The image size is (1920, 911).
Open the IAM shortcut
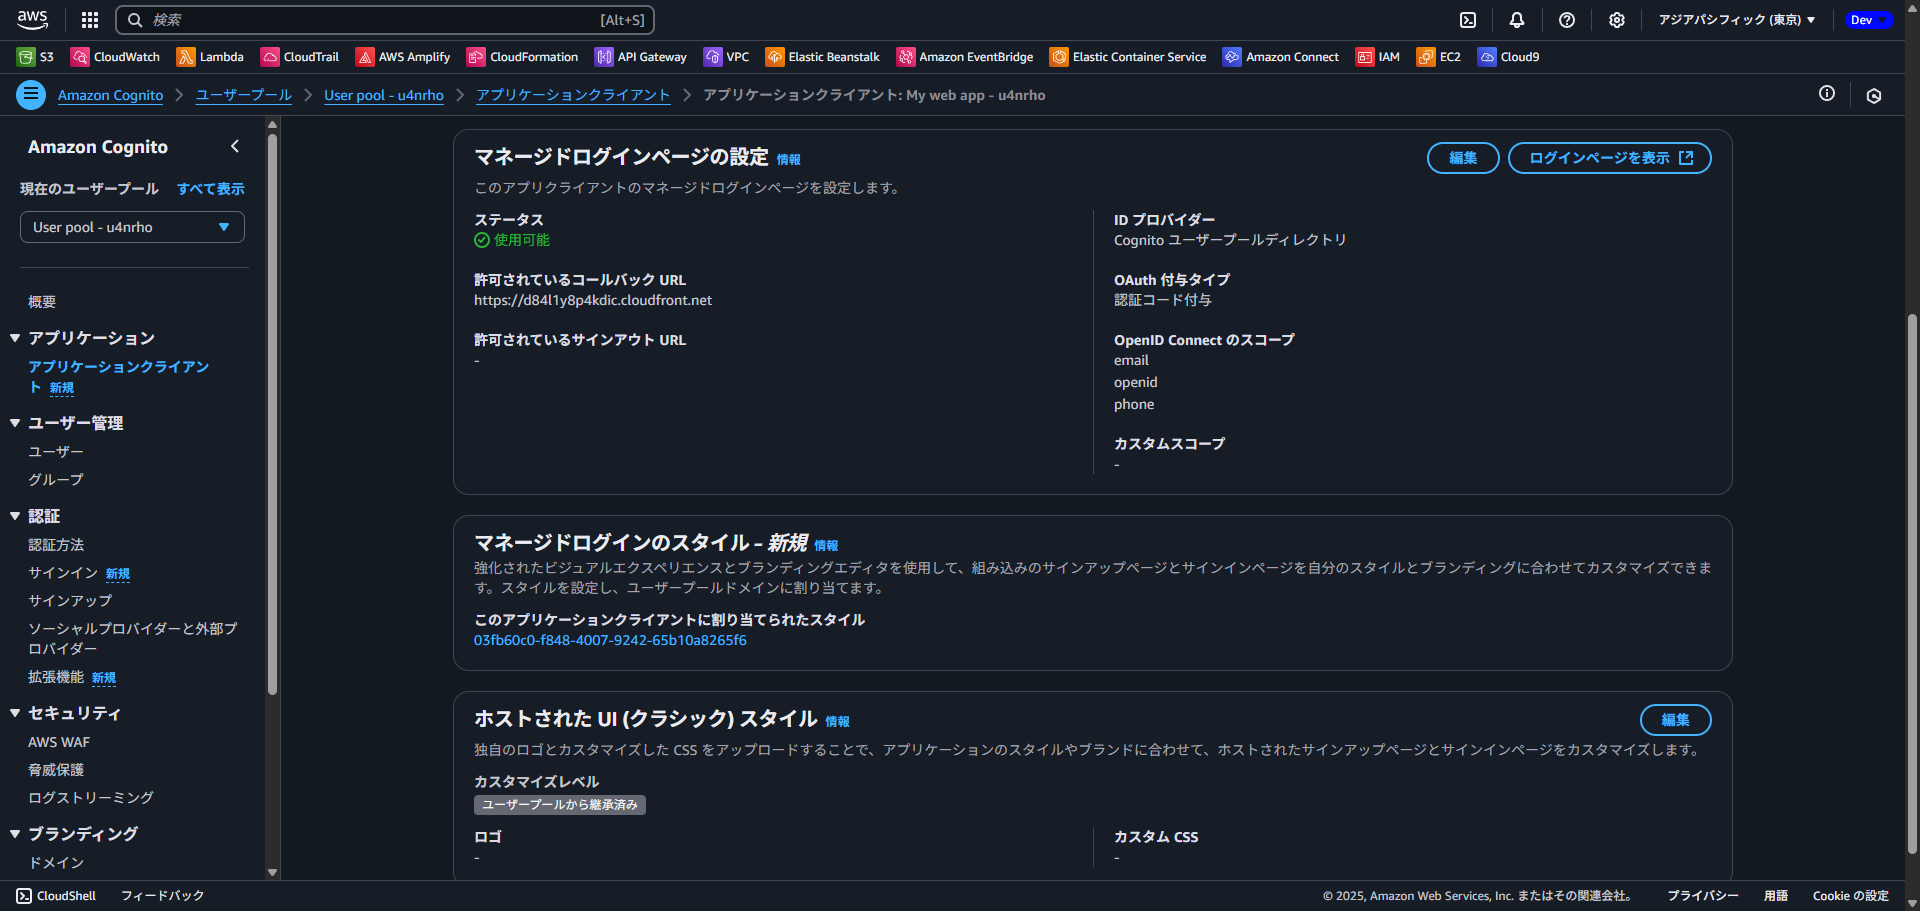click(1378, 57)
